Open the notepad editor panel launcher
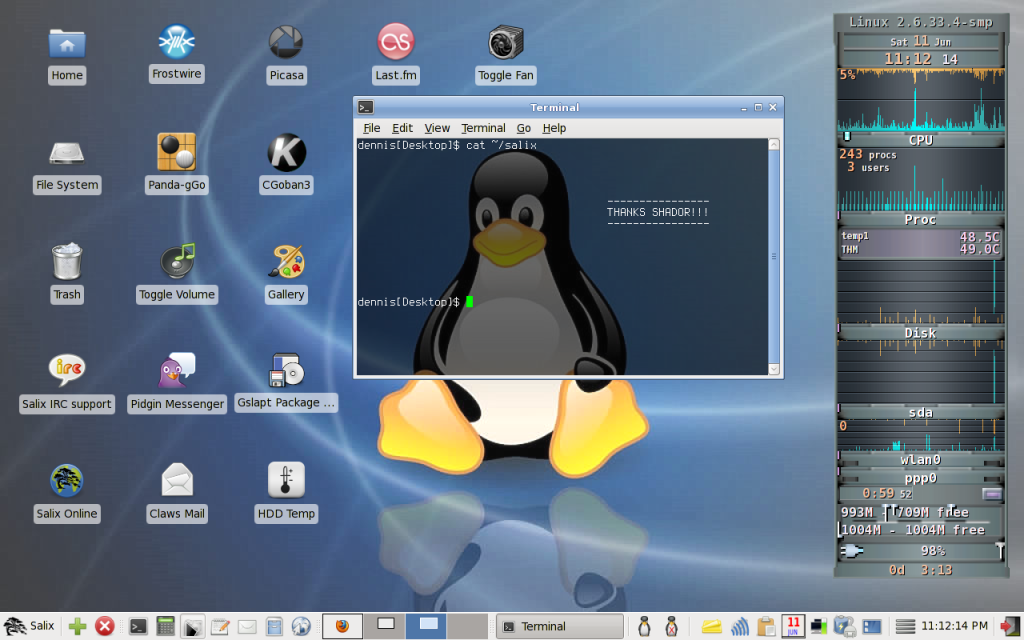Screen dimensions: 1024x640 point(220,627)
